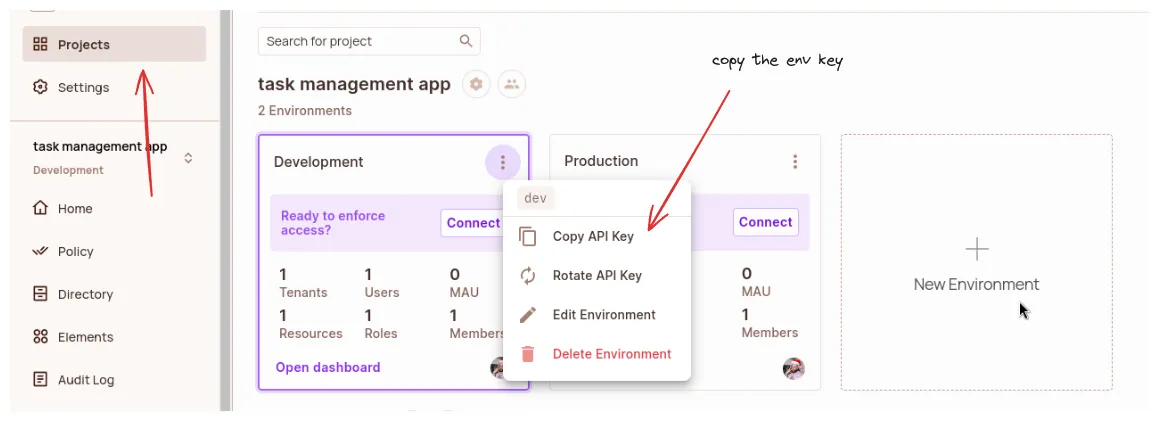Click Connect button on Production card
Viewport: 1159px width, 421px height.
click(x=765, y=222)
